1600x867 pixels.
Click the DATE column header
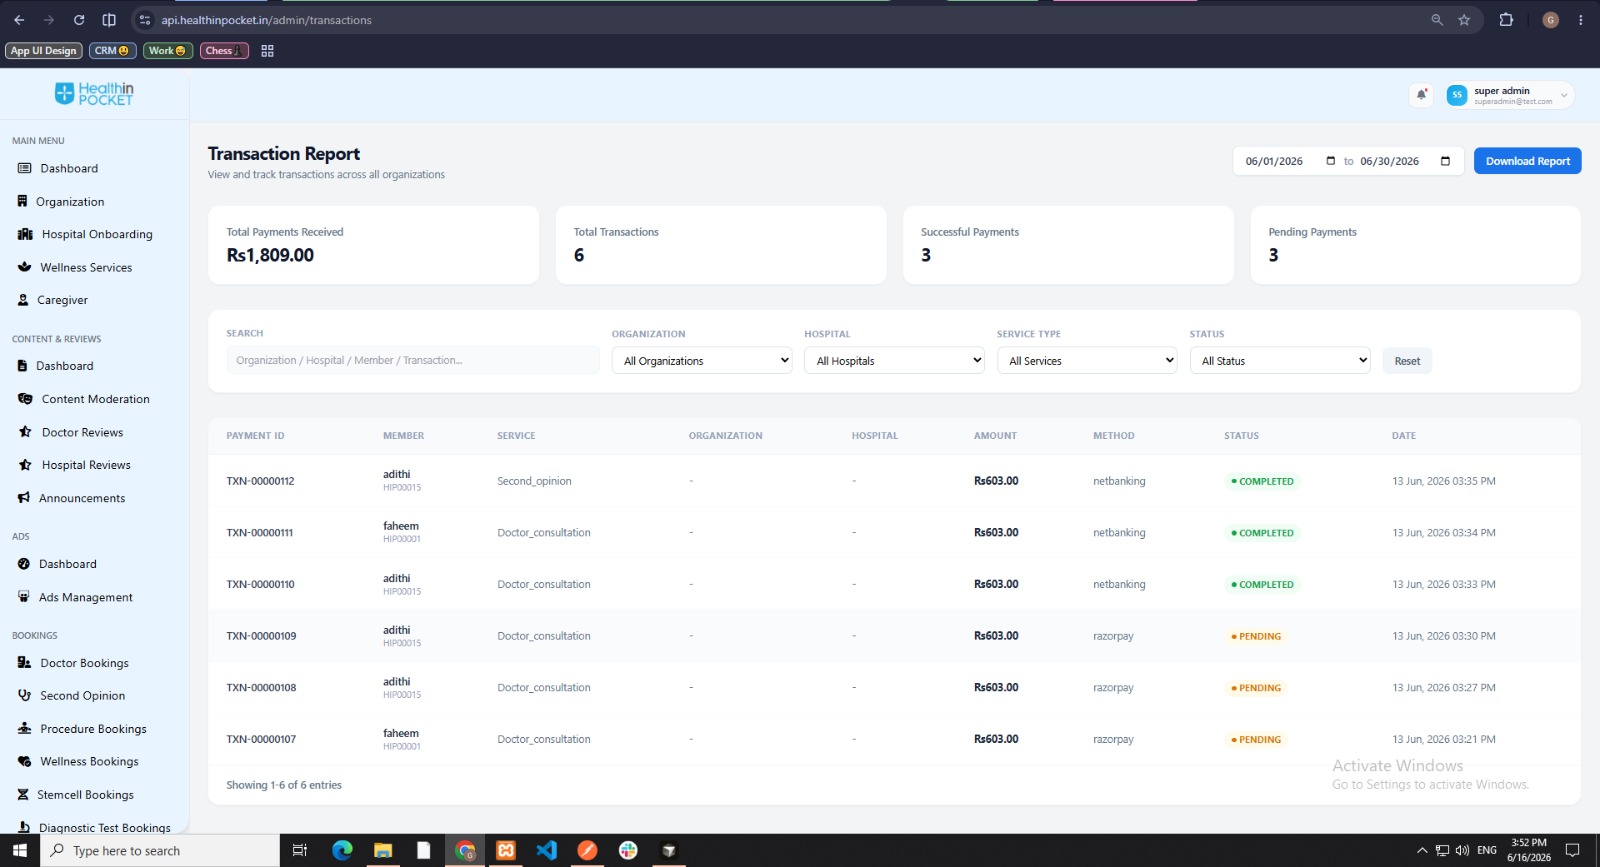1403,436
